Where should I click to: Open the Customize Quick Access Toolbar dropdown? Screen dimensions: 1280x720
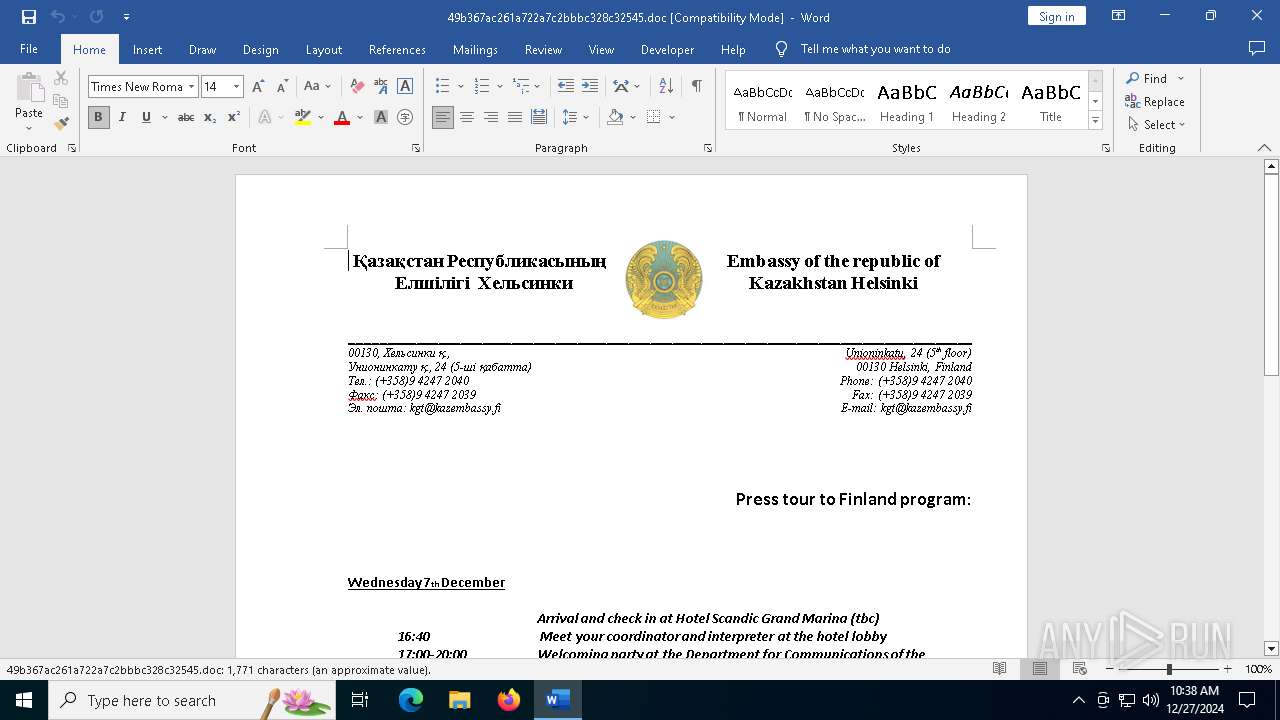point(126,17)
